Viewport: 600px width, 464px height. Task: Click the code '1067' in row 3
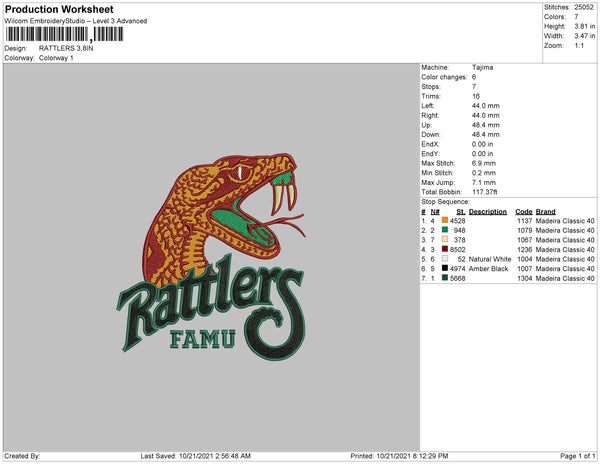pyautogui.click(x=525, y=240)
